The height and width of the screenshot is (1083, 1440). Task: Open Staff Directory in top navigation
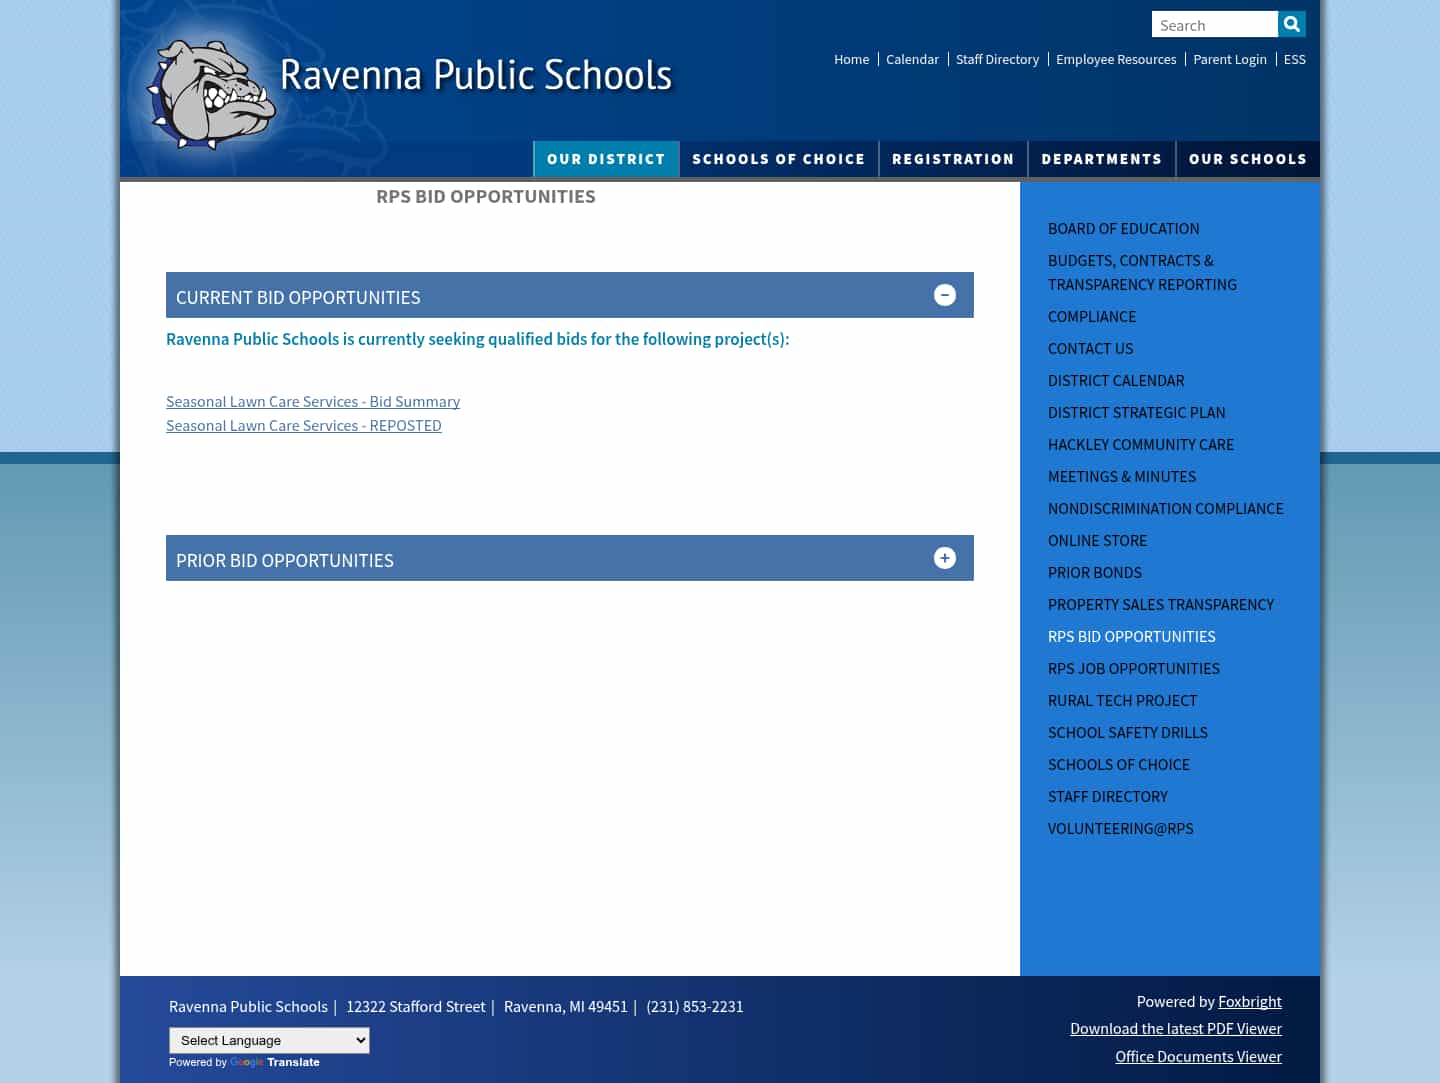[x=997, y=59]
